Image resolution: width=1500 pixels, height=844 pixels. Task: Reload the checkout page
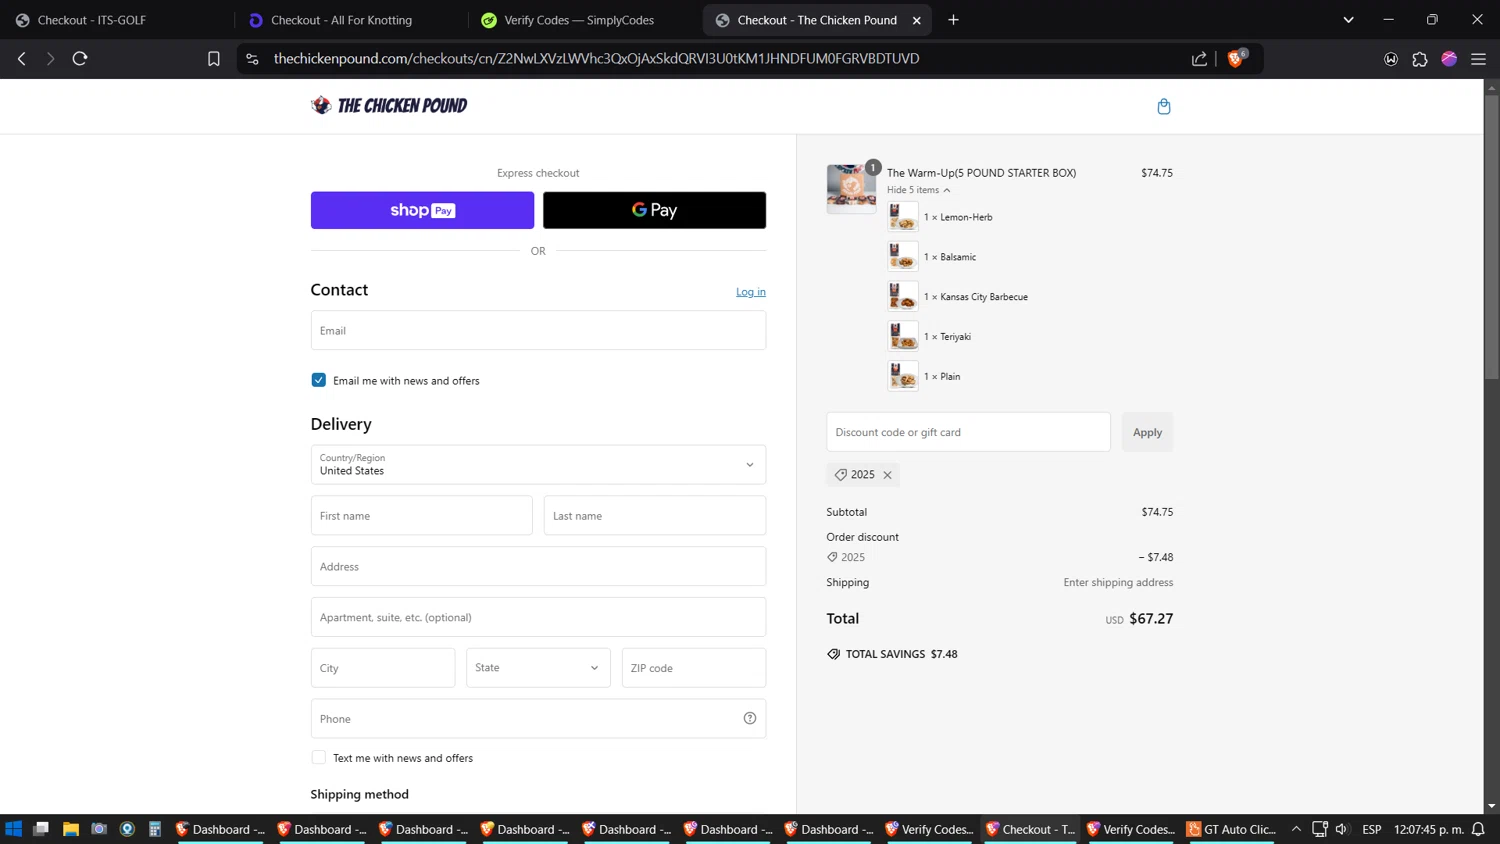click(x=80, y=59)
